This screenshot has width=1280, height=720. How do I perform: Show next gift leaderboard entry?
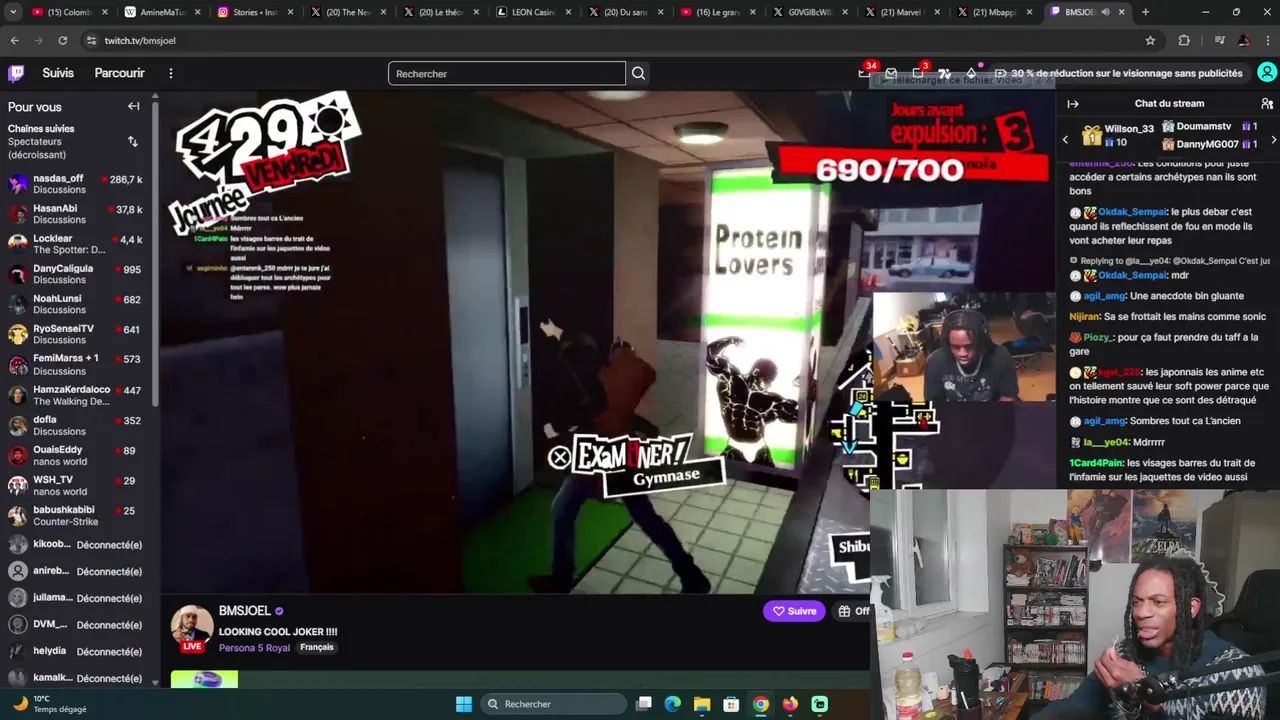[1273, 140]
